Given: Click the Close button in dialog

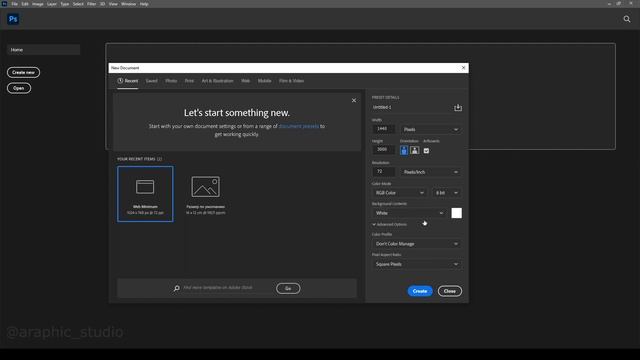Looking at the screenshot, I should (450, 291).
